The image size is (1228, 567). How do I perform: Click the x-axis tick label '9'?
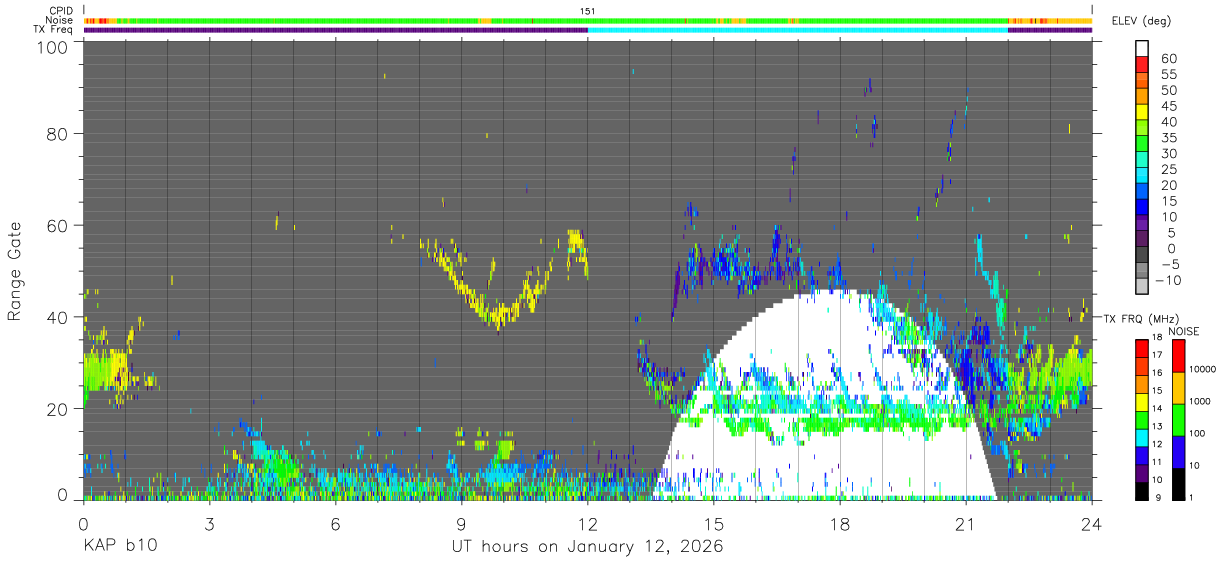pyautogui.click(x=462, y=525)
